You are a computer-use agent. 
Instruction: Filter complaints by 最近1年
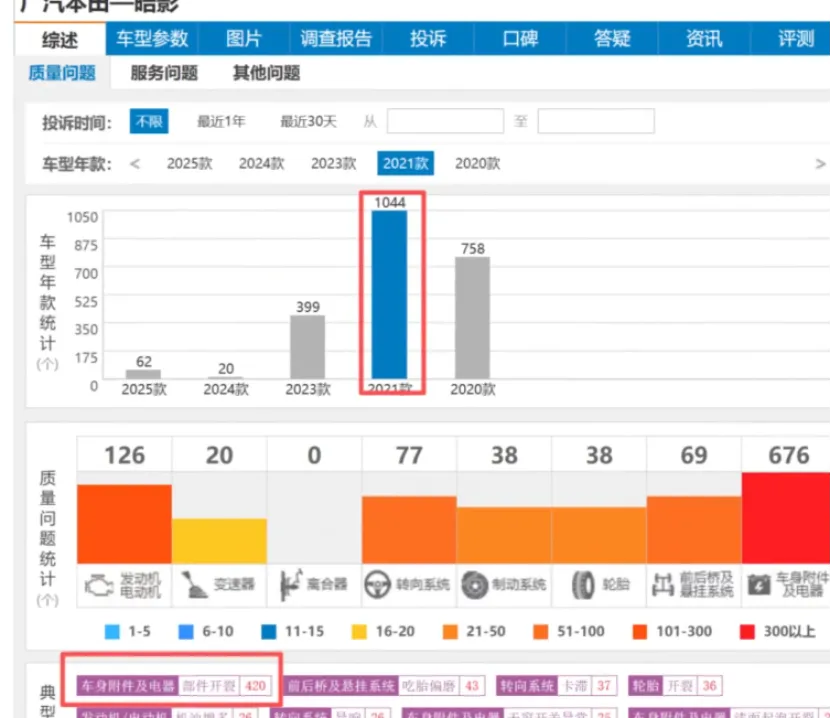(x=221, y=121)
